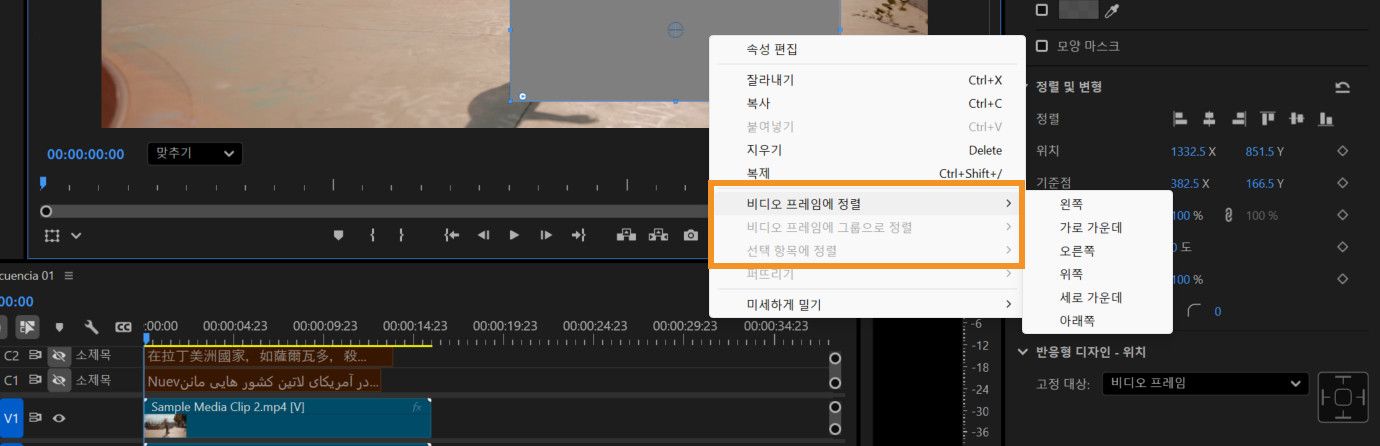
Task: Select 오른쪽 in the align submenu
Action: pyautogui.click(x=1097, y=250)
